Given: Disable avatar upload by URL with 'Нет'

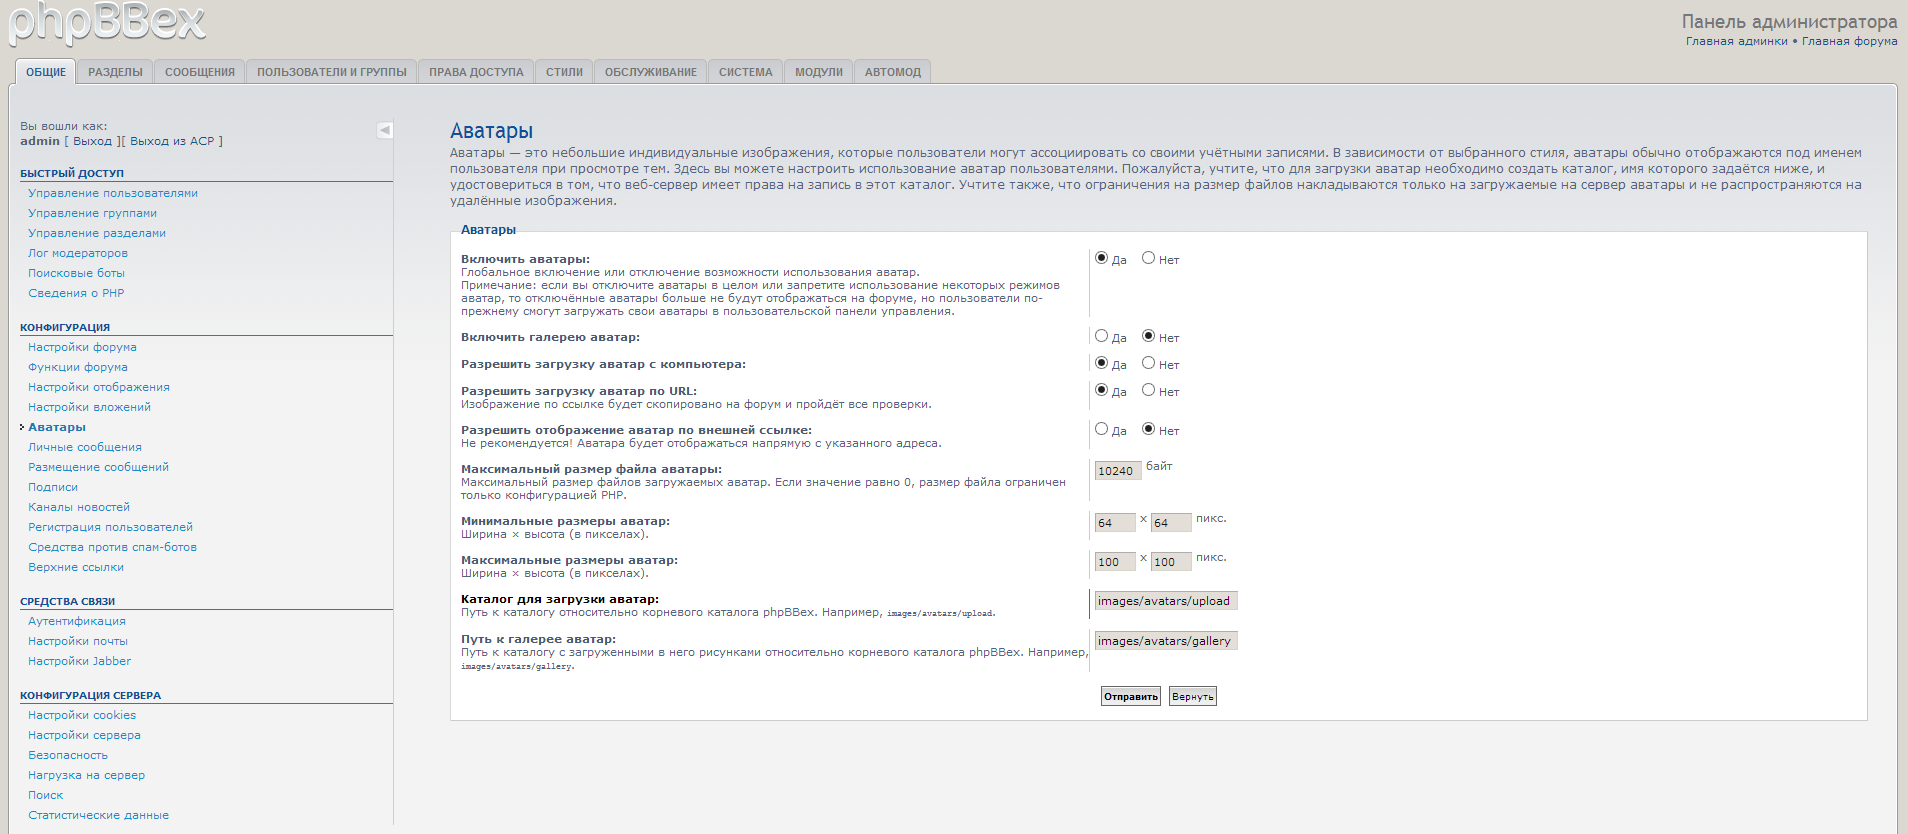Looking at the screenshot, I should point(1148,390).
